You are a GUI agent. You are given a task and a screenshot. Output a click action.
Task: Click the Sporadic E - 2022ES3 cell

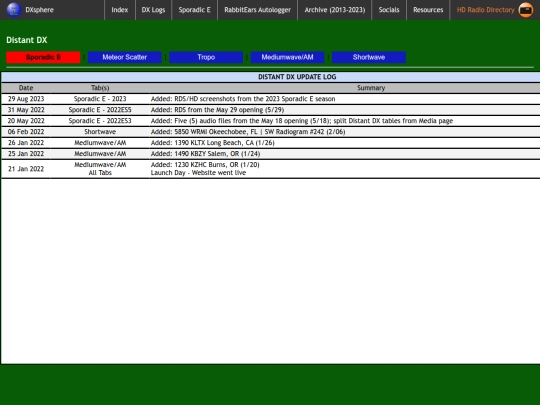coord(100,121)
